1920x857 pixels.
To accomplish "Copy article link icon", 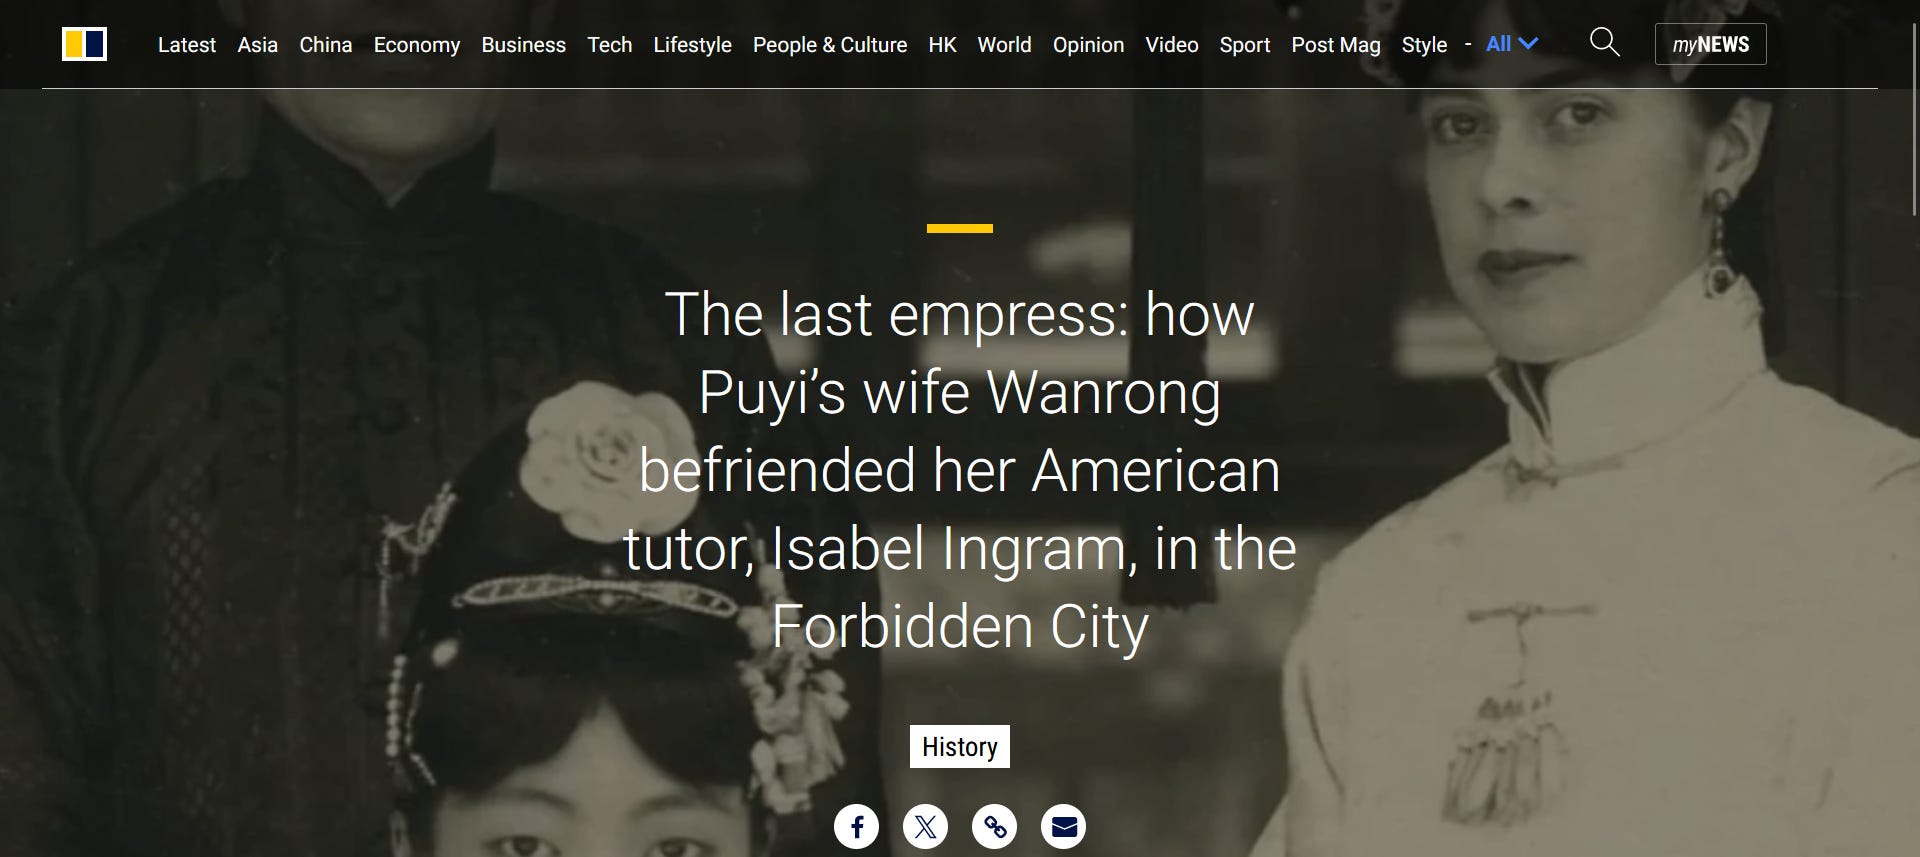I will [995, 826].
